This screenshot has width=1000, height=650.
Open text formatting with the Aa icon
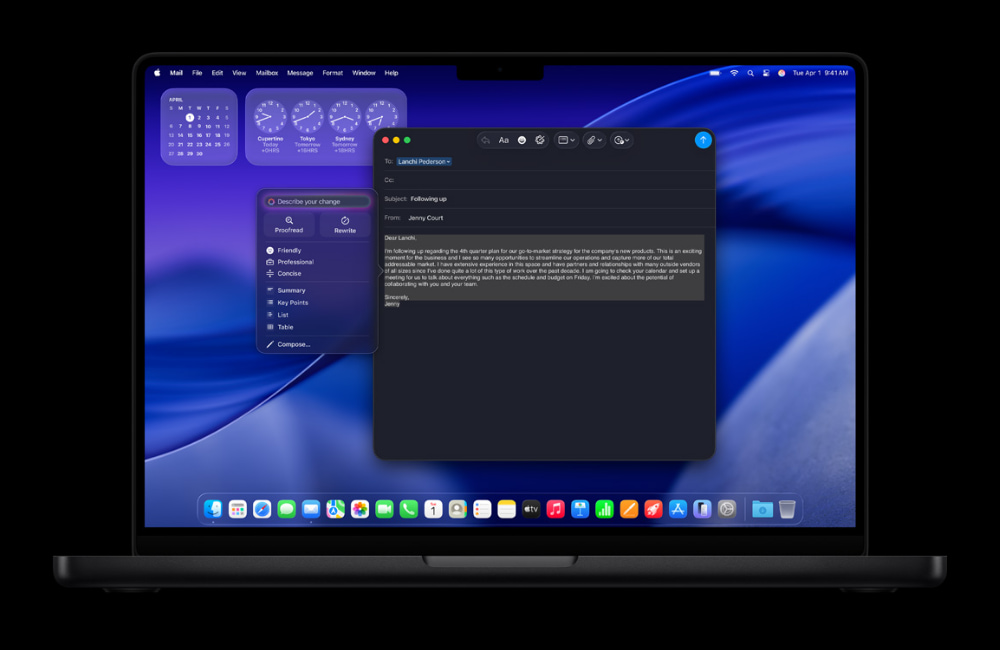click(x=503, y=140)
